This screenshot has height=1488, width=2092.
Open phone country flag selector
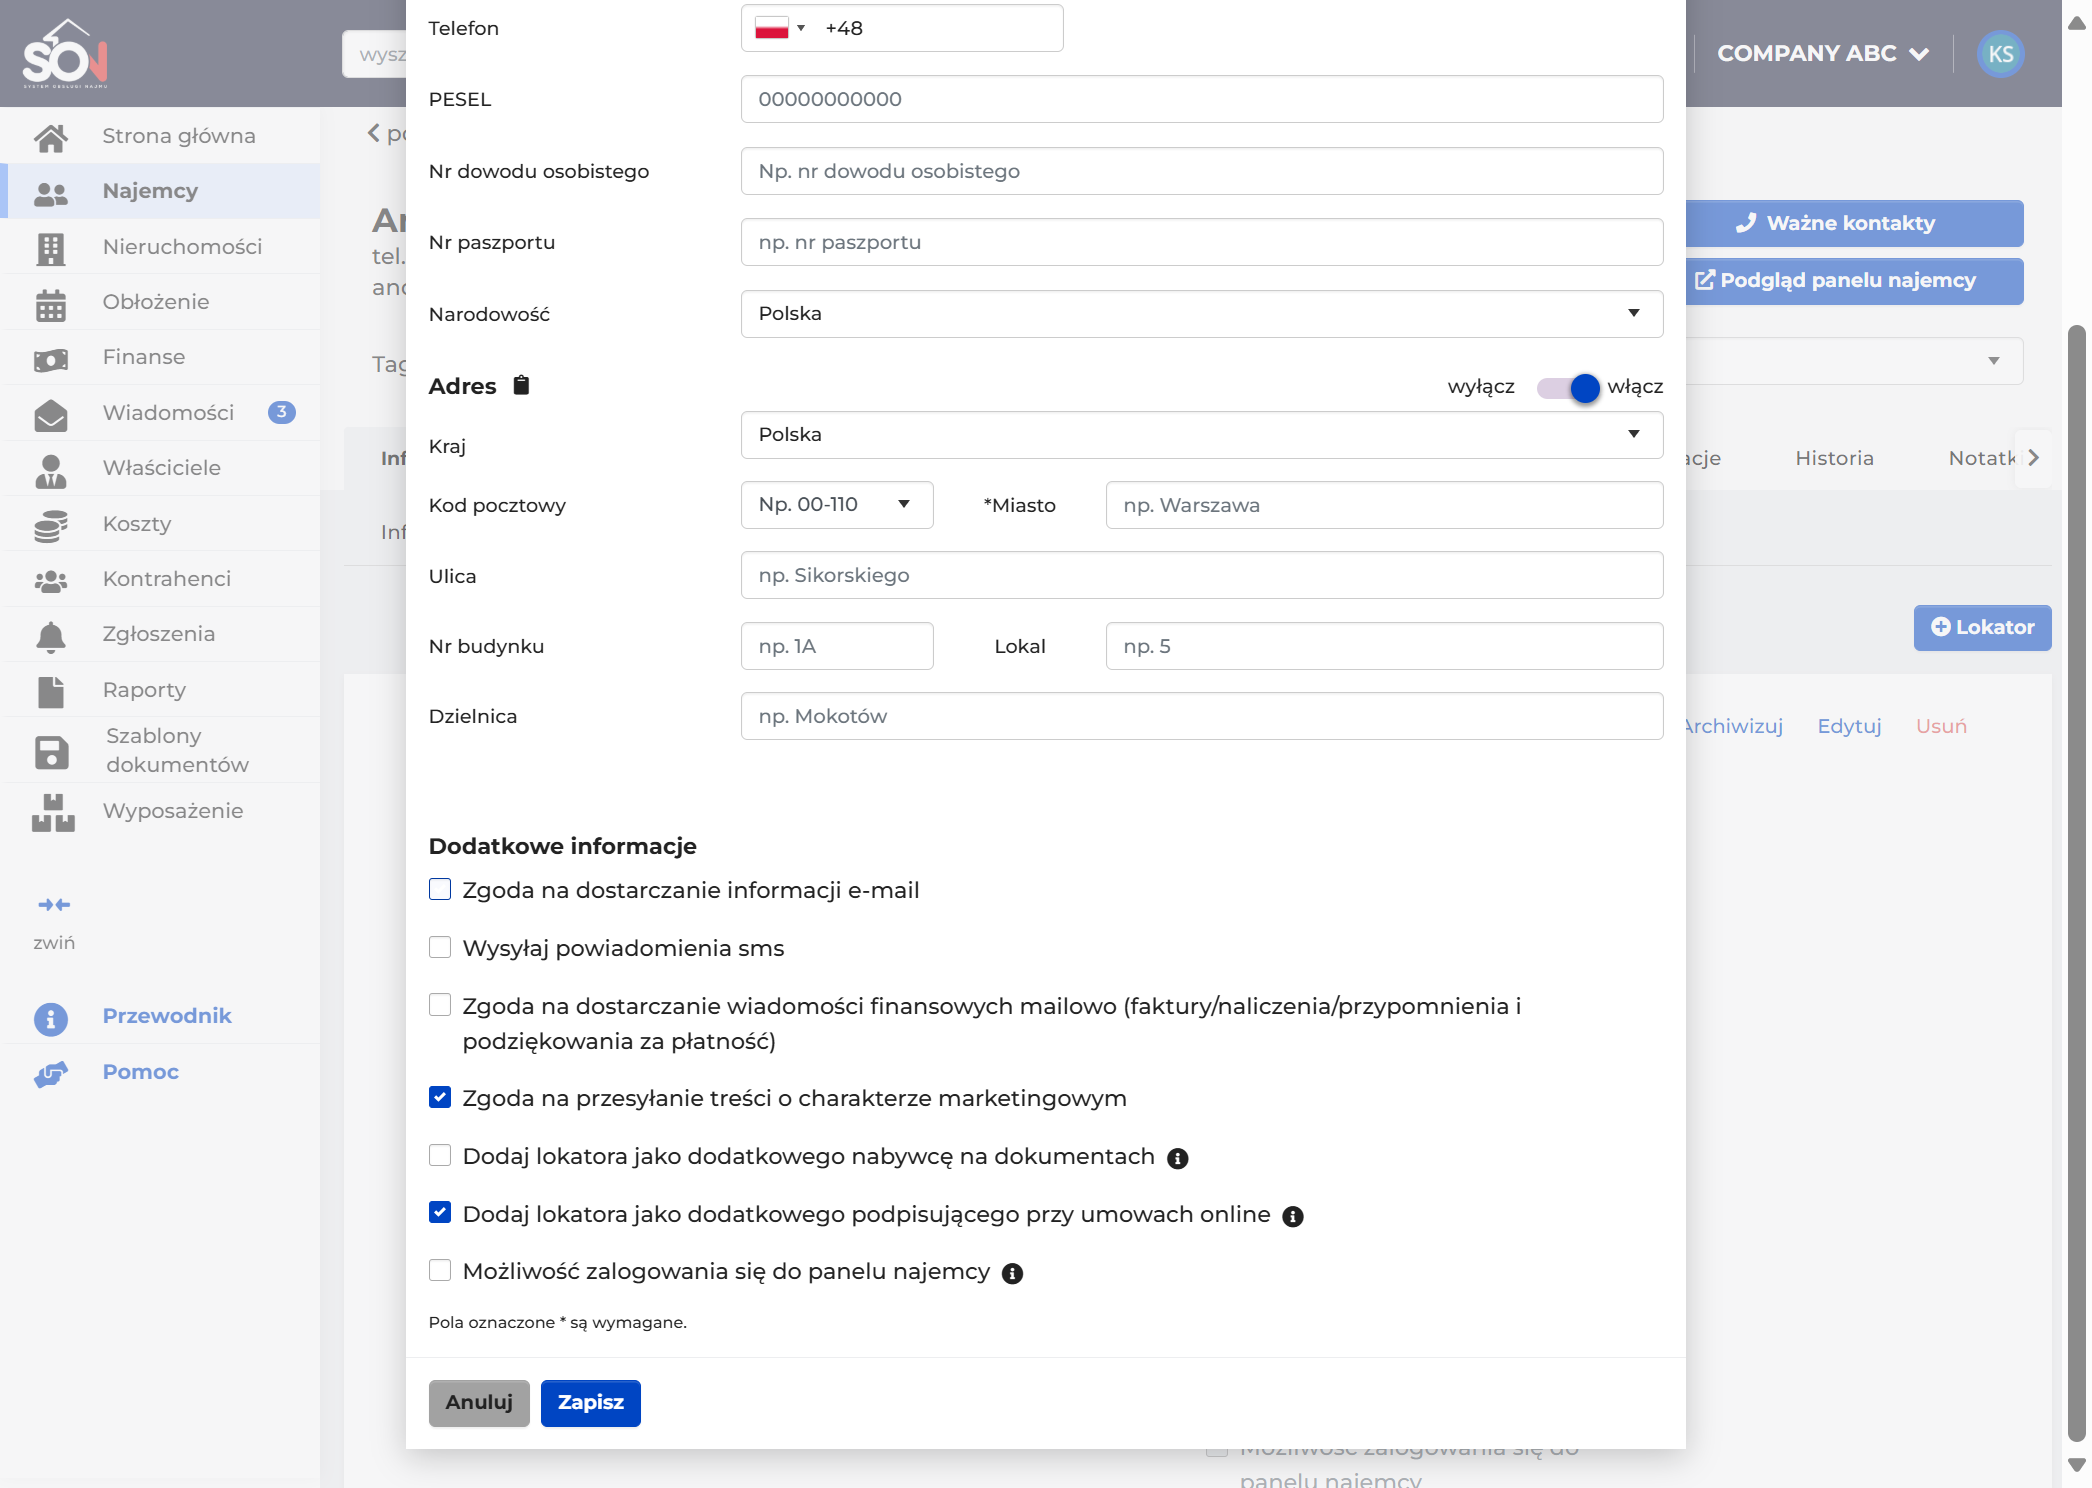click(x=780, y=29)
